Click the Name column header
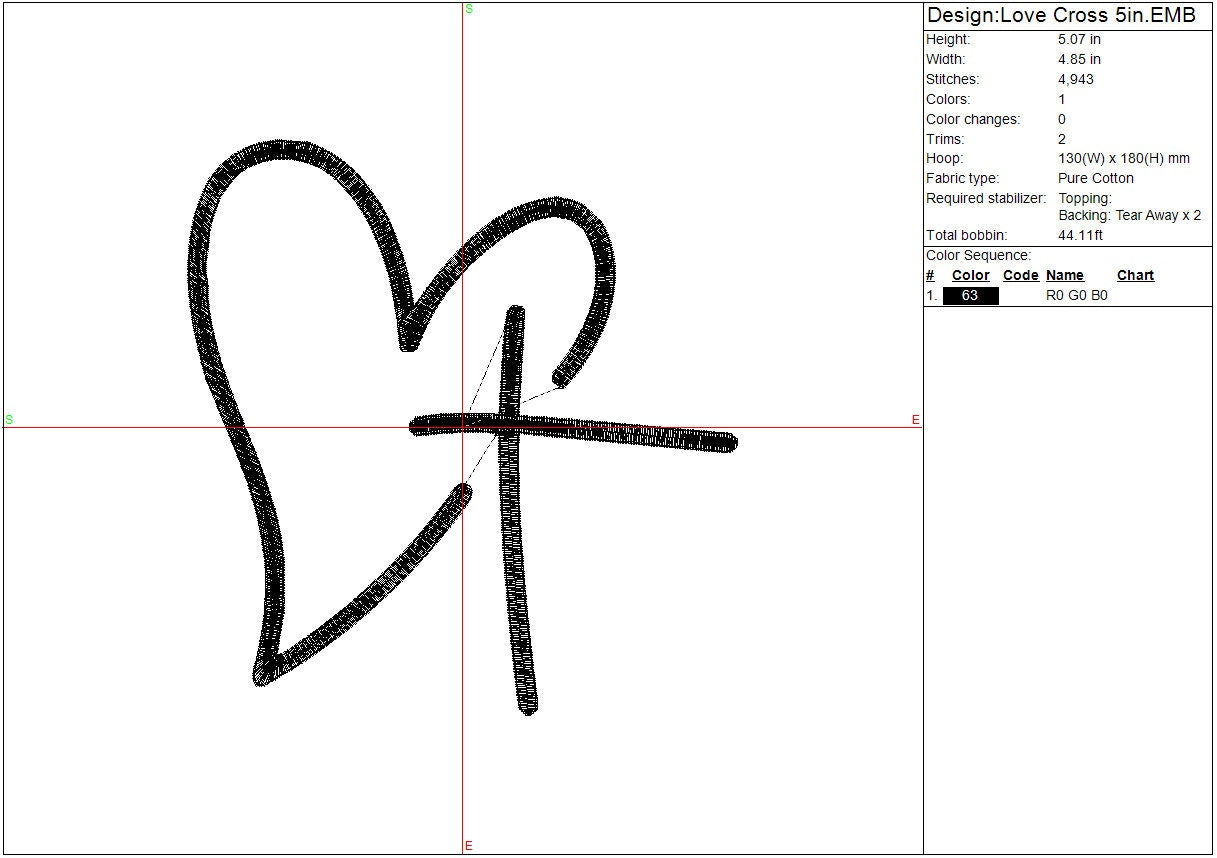 [x=1065, y=275]
